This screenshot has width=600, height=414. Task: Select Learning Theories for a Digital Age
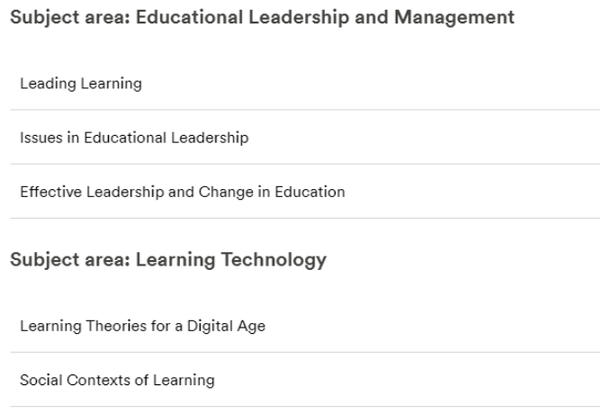pos(142,326)
